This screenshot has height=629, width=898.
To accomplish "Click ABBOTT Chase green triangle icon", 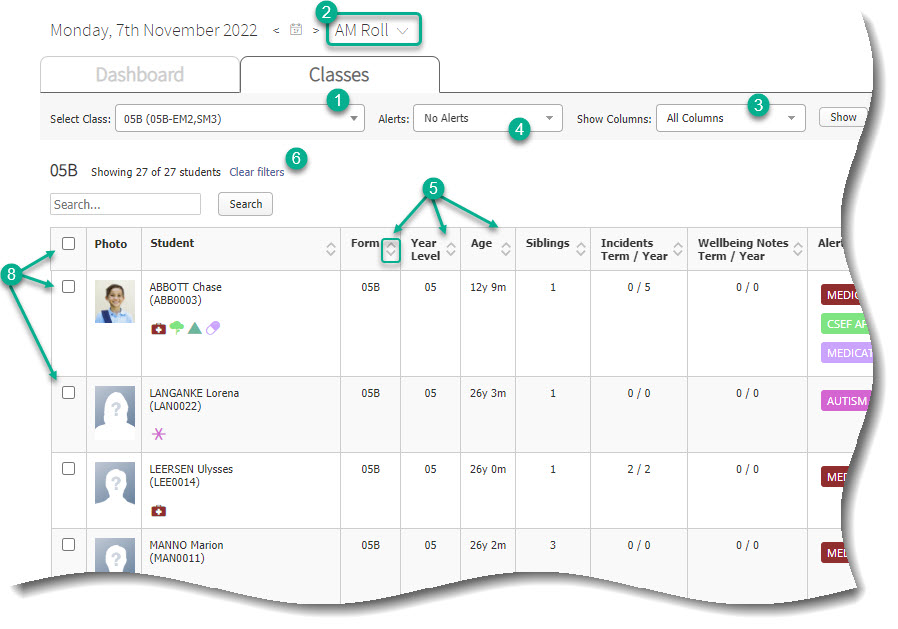I will click(x=195, y=328).
